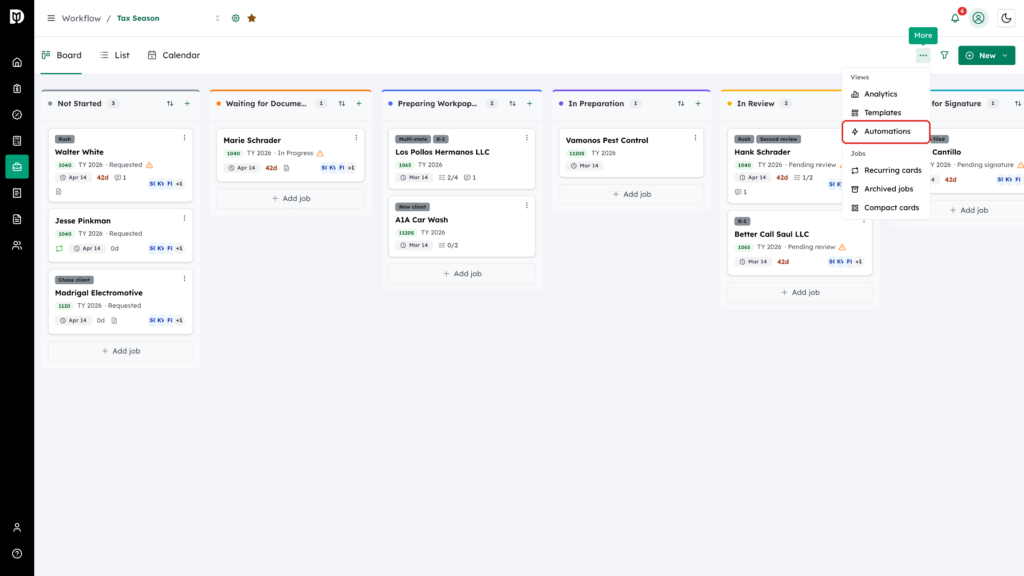Viewport: 1024px width, 576px height.
Task: Click assignee avatars on Marie Schrader card
Action: click(x=338, y=168)
